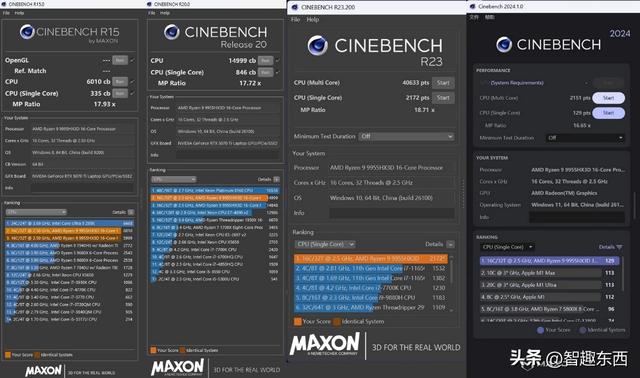Image resolution: width=640 pixels, height=378 pixels.
Task: Run the OpenGL test in Cinebench R15
Action: pos(120,60)
